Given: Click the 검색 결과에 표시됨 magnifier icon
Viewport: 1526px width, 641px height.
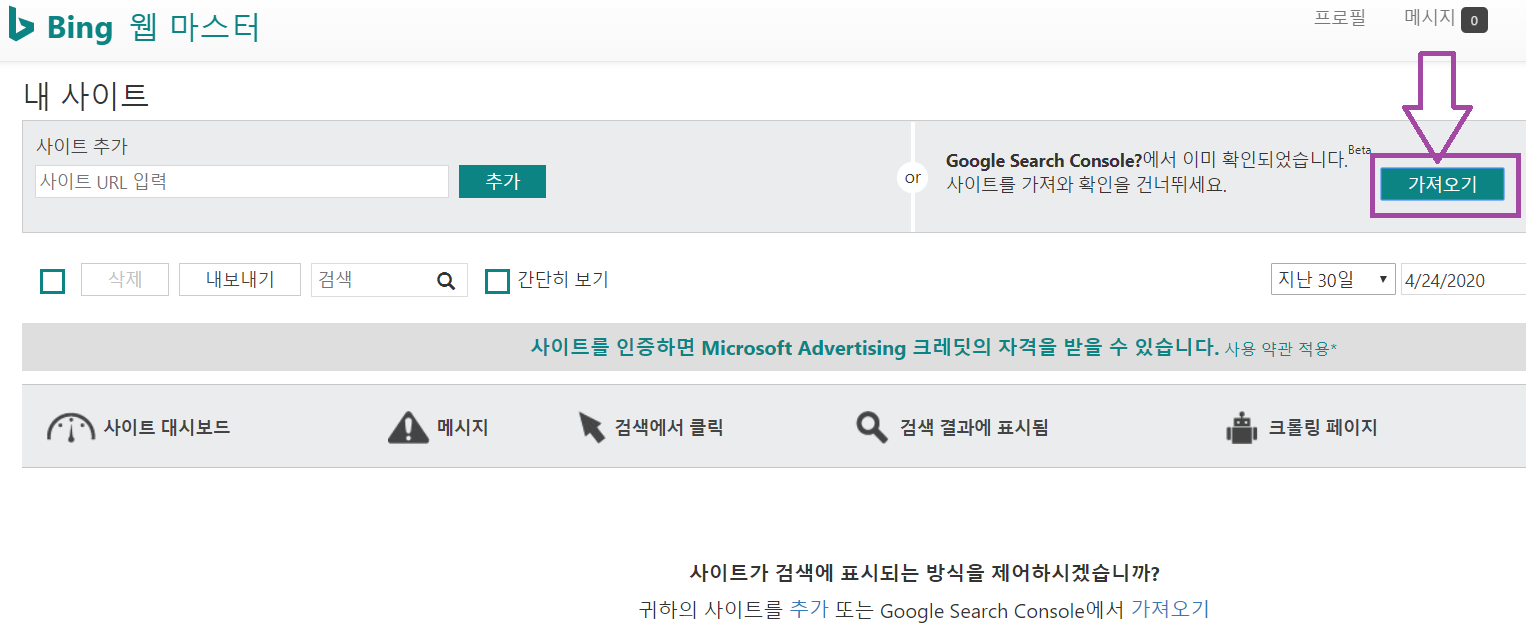Looking at the screenshot, I should pyautogui.click(x=871, y=428).
